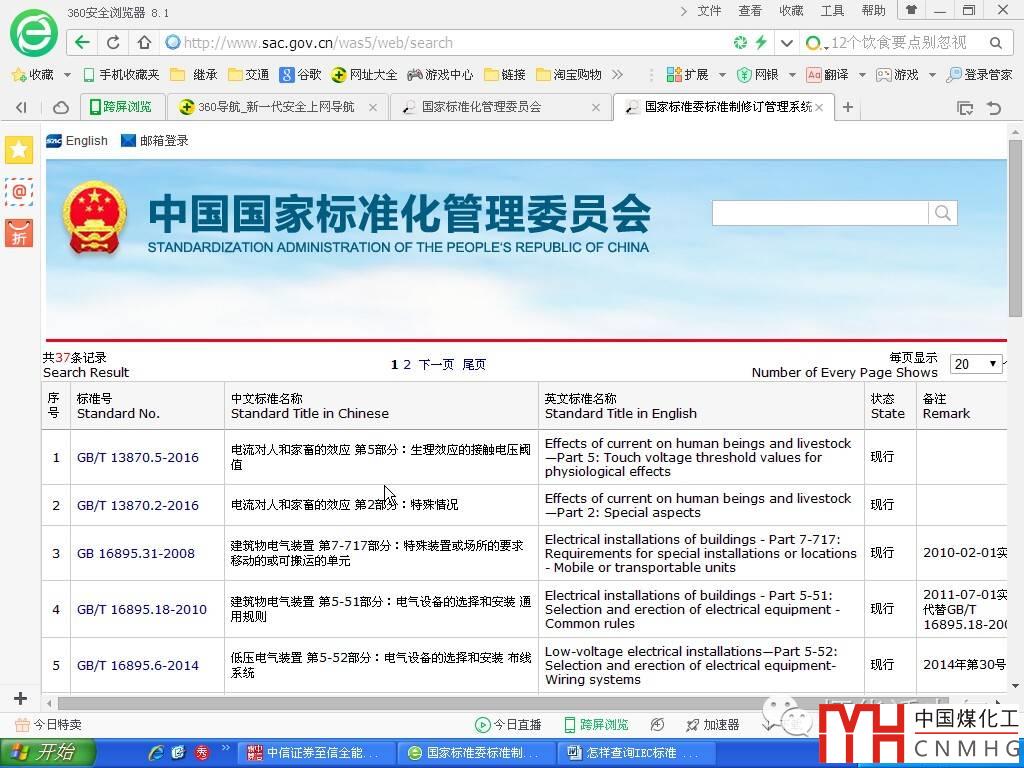Click the site search input field
Screen dimensions: 1024x768
(x=820, y=213)
